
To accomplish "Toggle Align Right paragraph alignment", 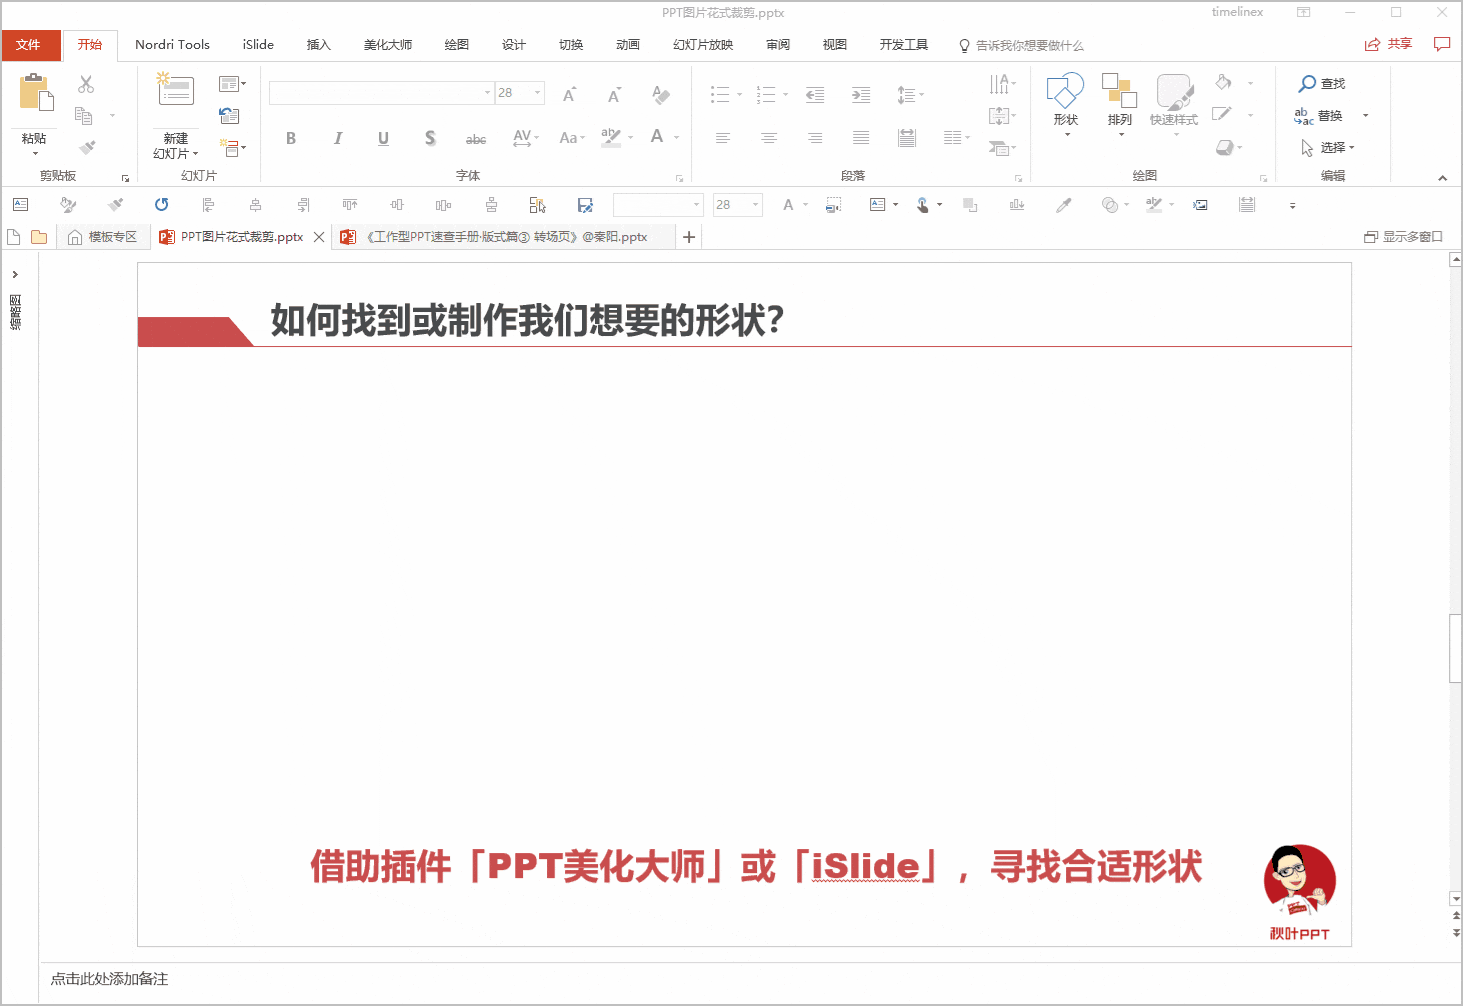I will (x=815, y=138).
